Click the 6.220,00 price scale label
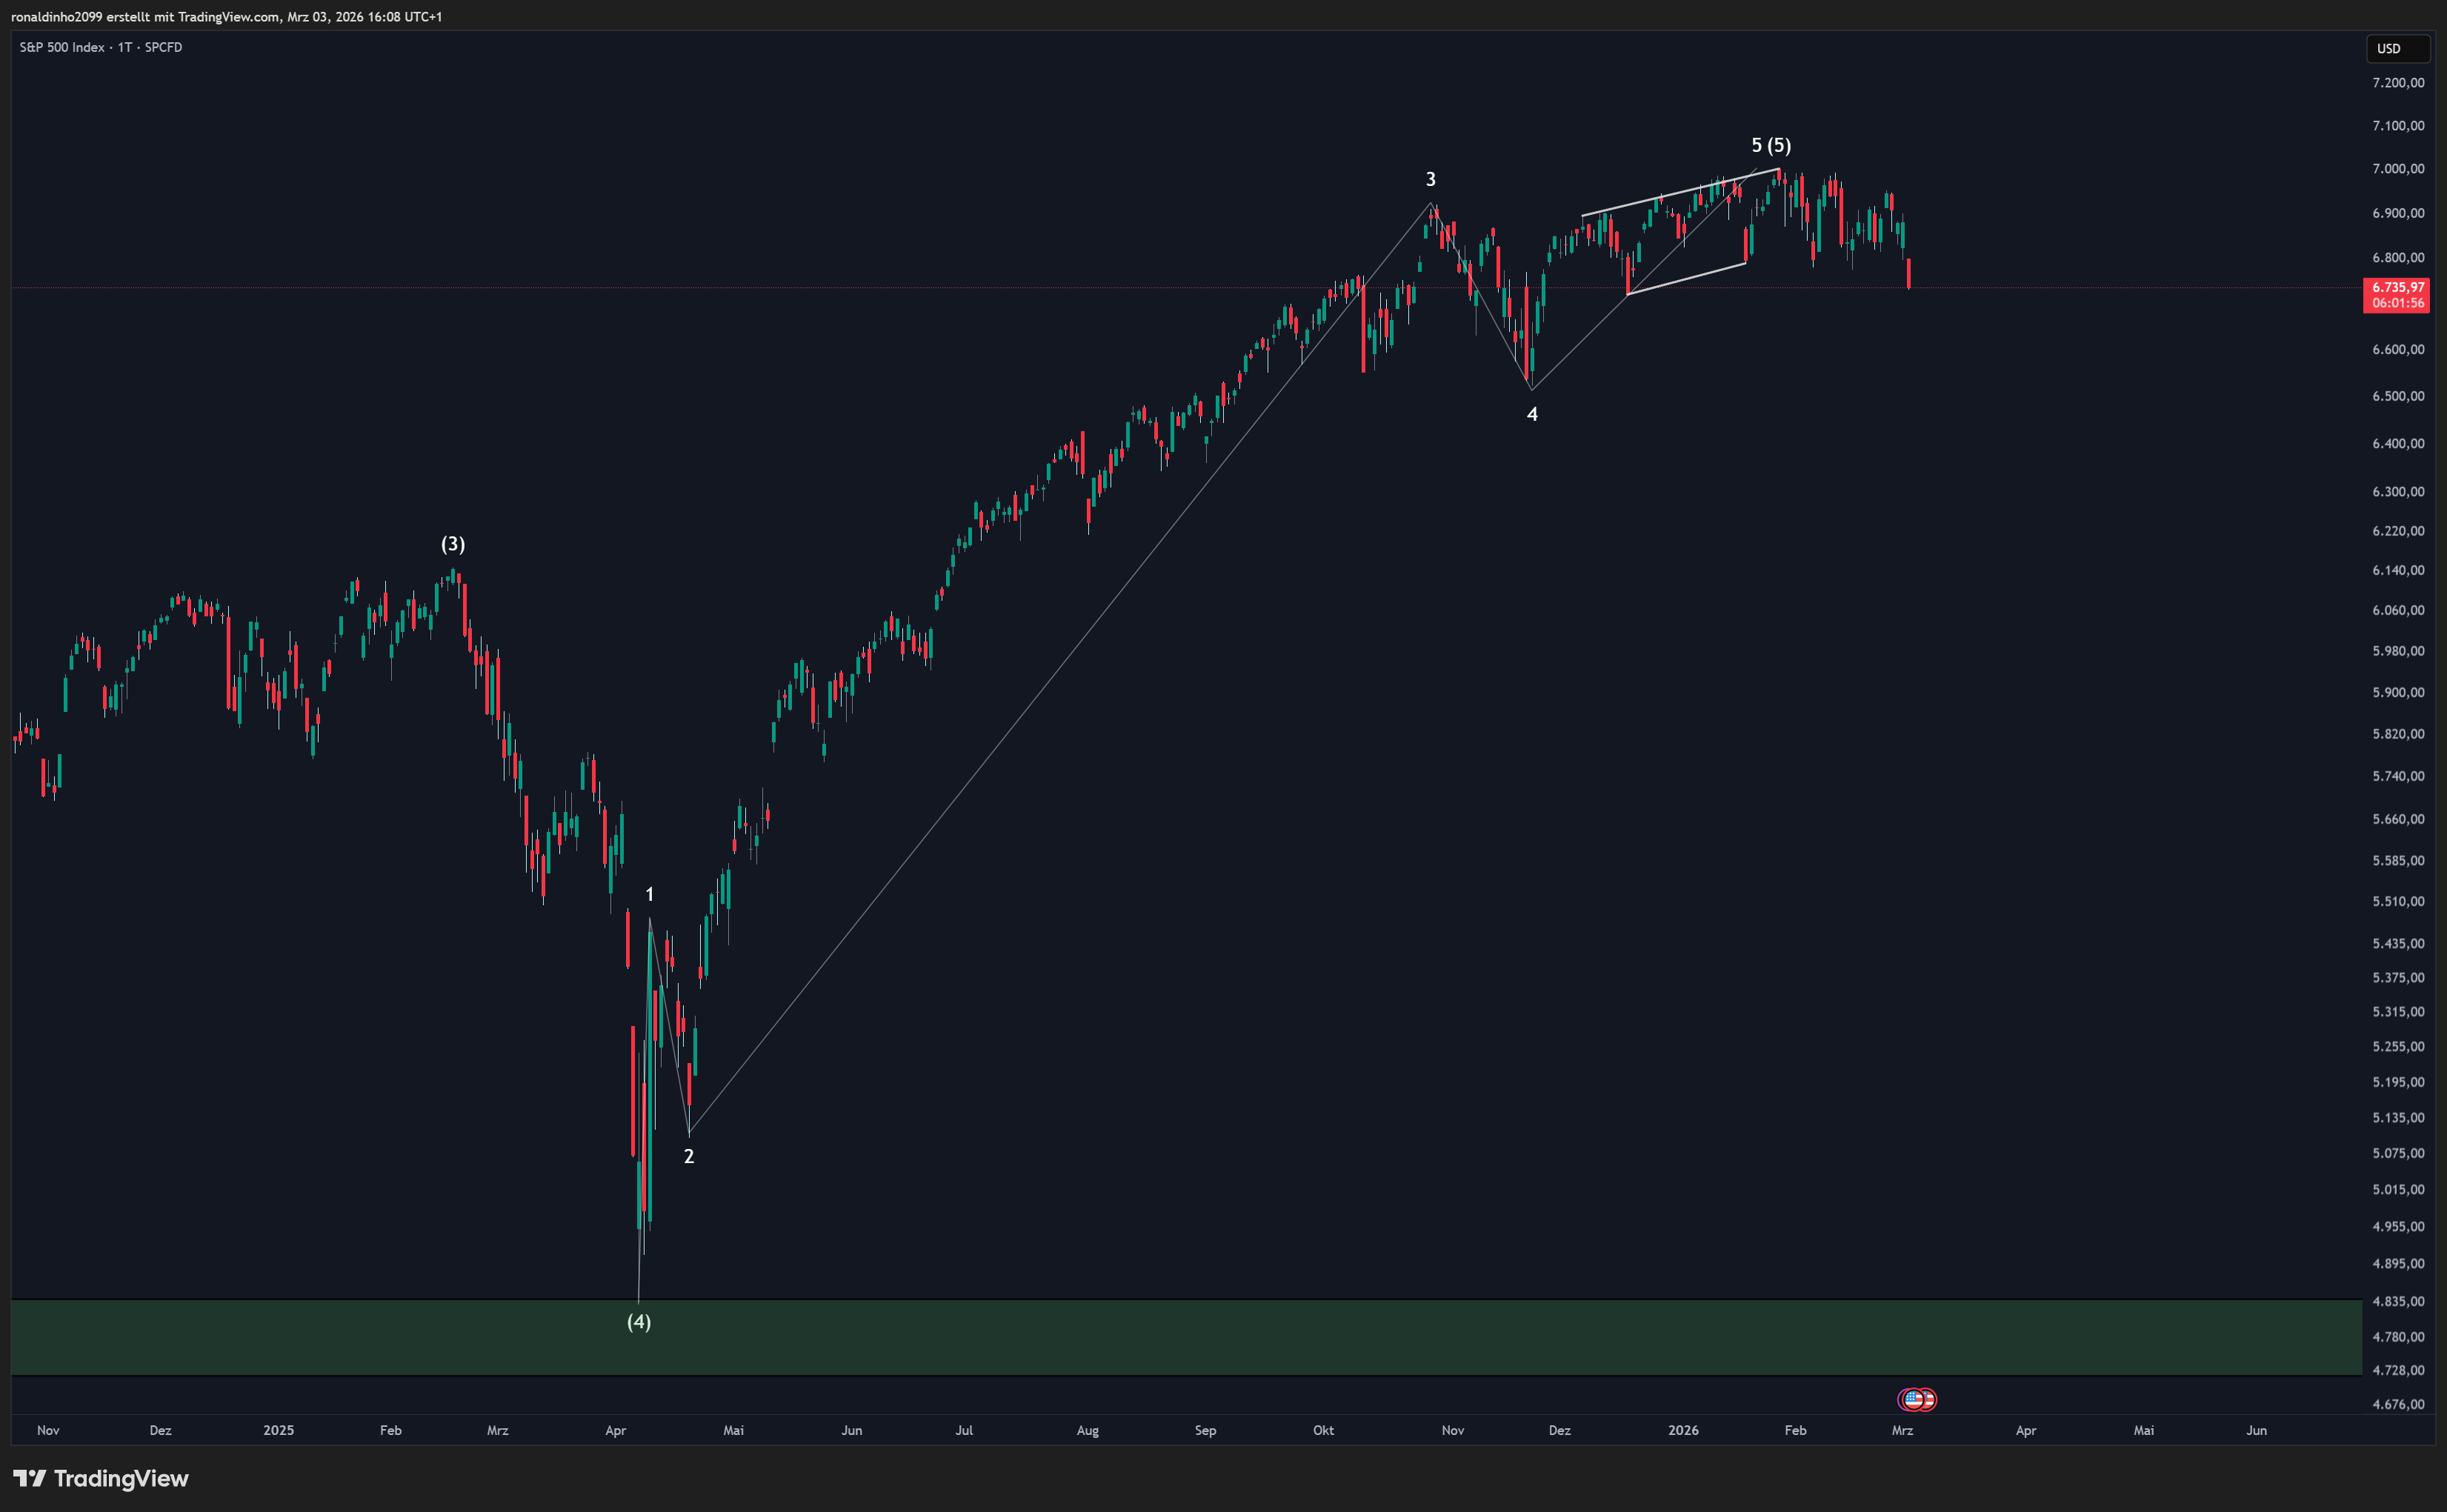Screen dimensions: 2447x1512 tap(2397, 530)
